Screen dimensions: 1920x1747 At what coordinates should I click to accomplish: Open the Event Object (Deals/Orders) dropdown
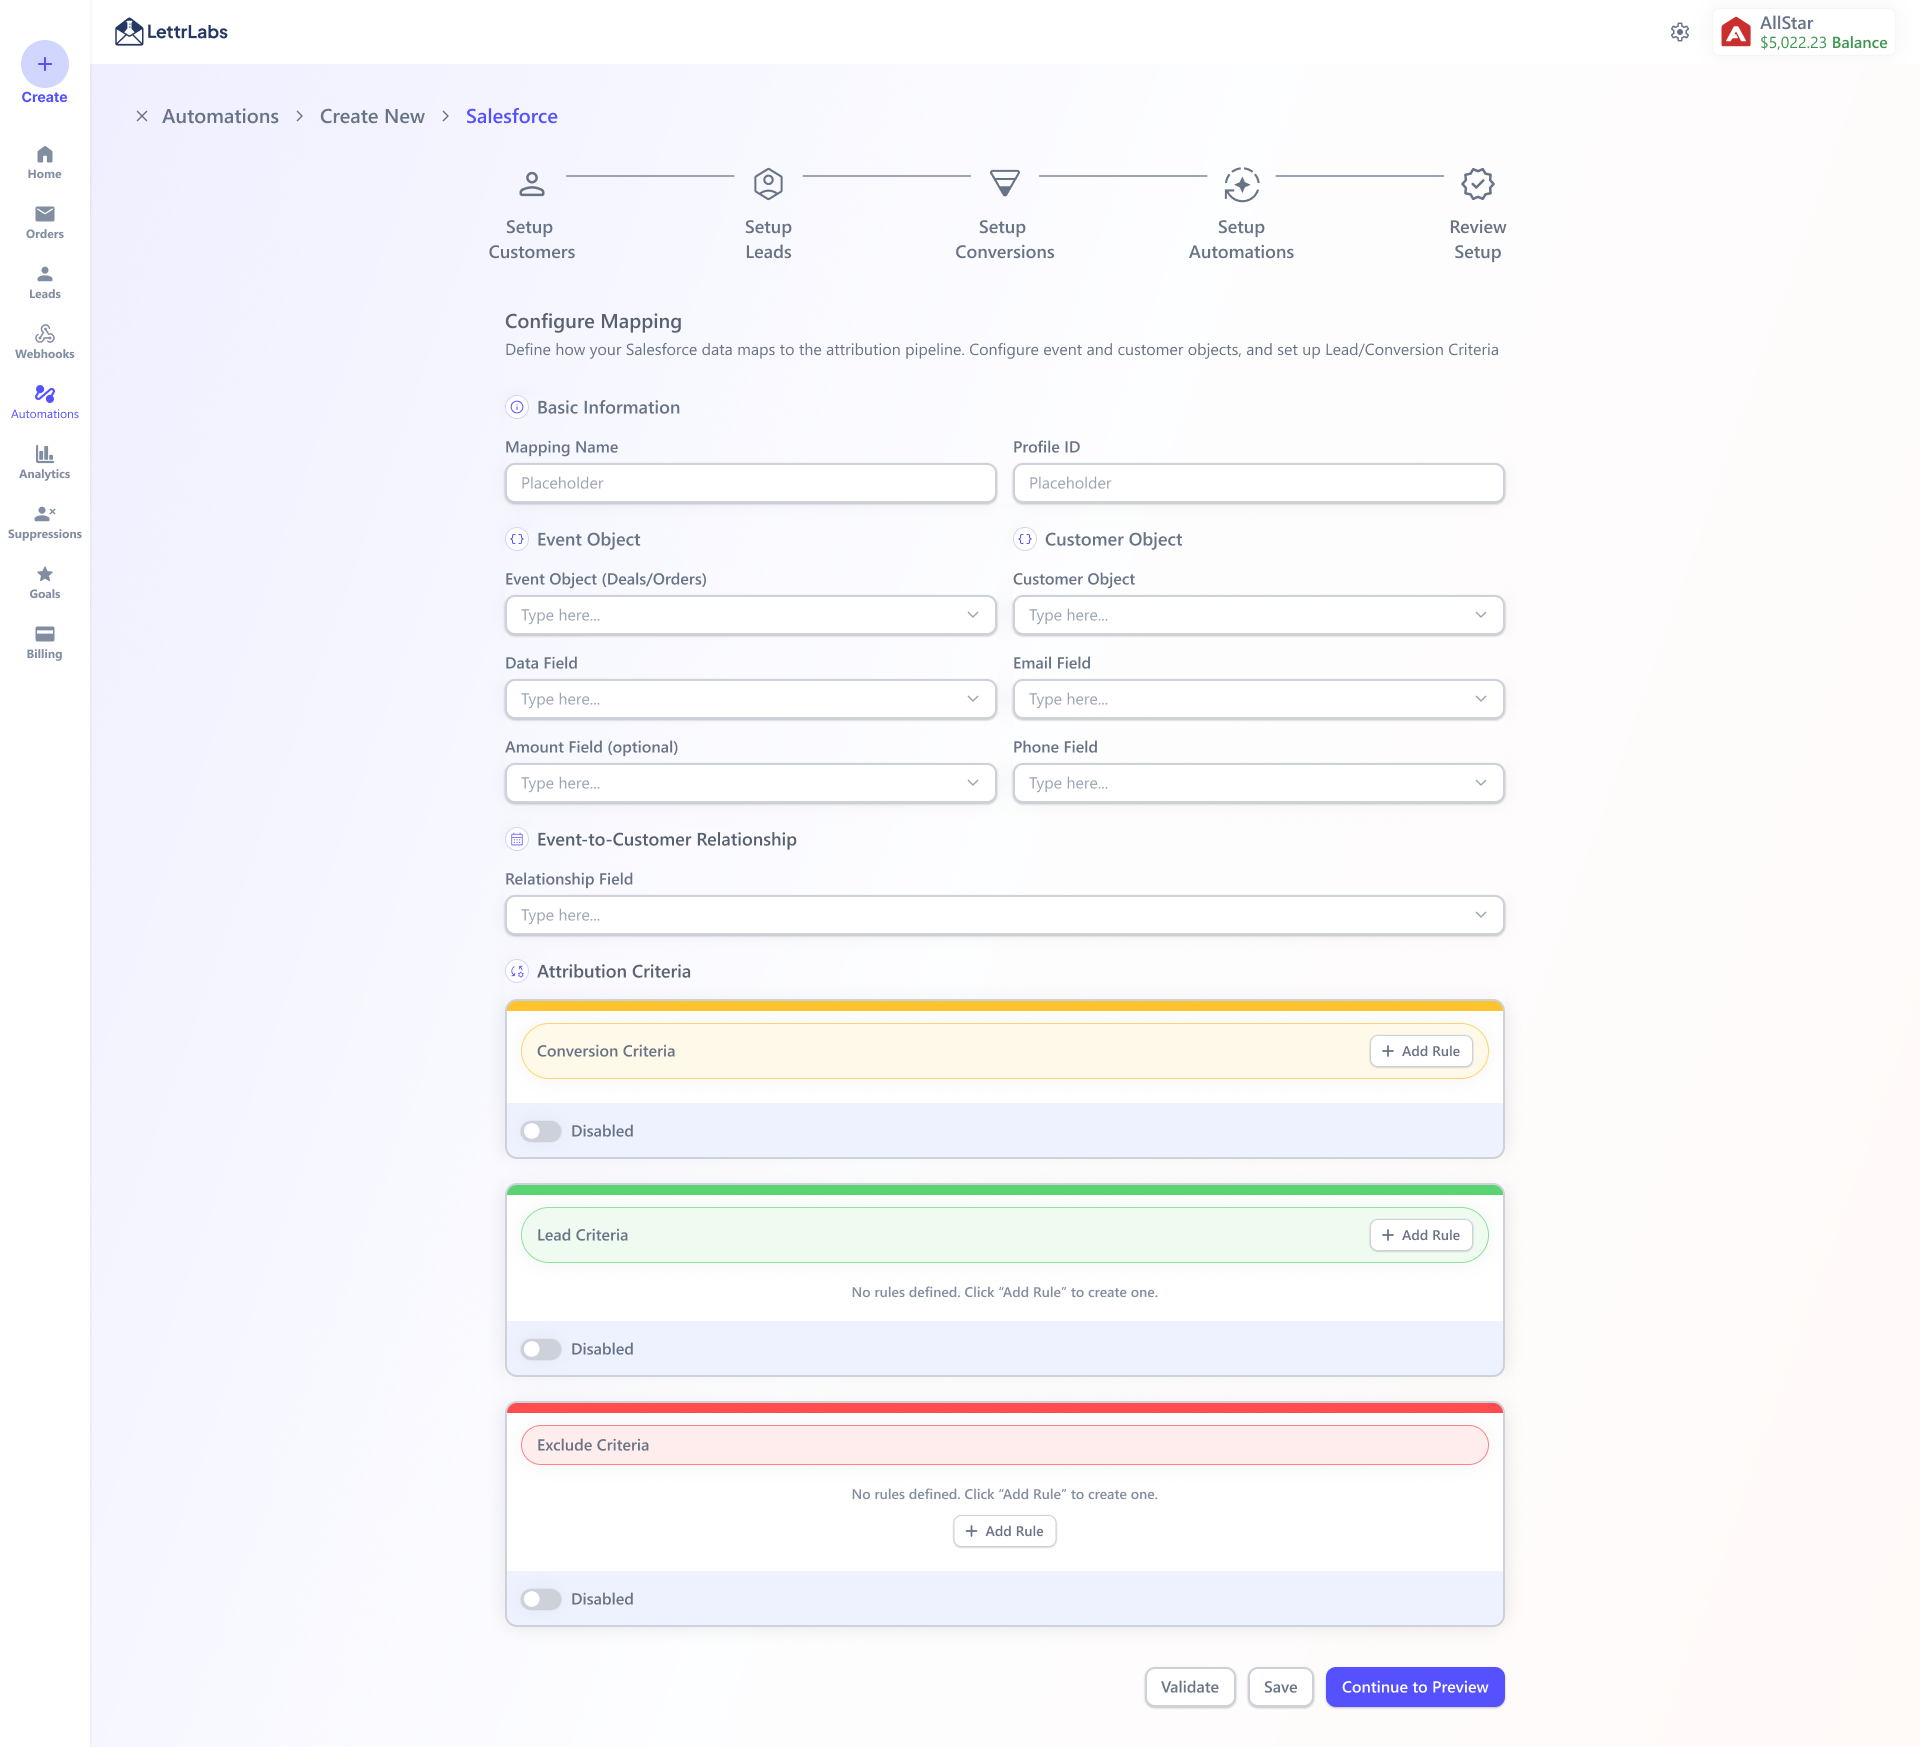pos(750,615)
